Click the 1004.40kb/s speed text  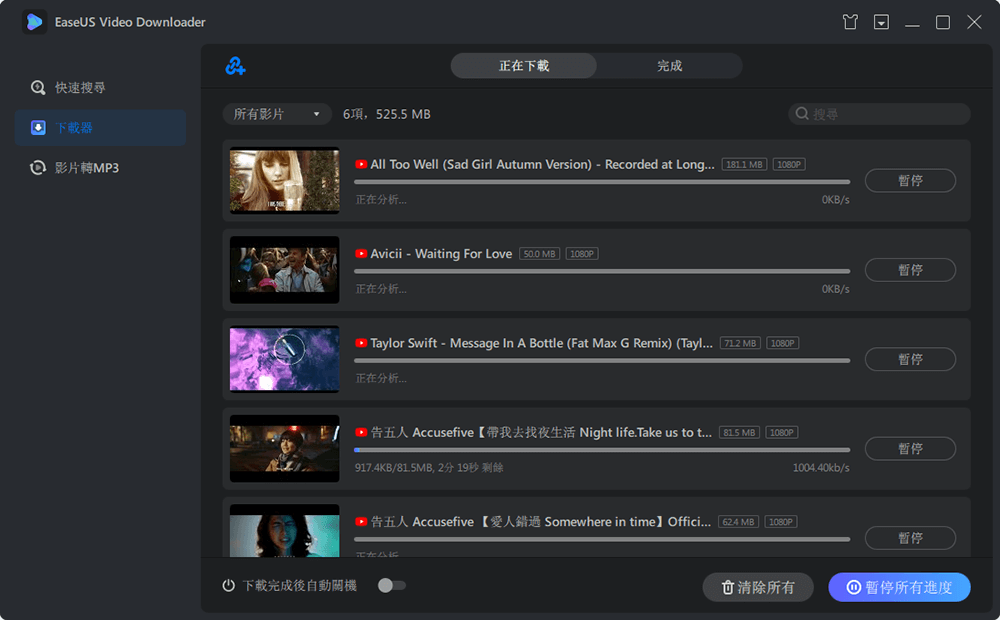pyautogui.click(x=821, y=468)
